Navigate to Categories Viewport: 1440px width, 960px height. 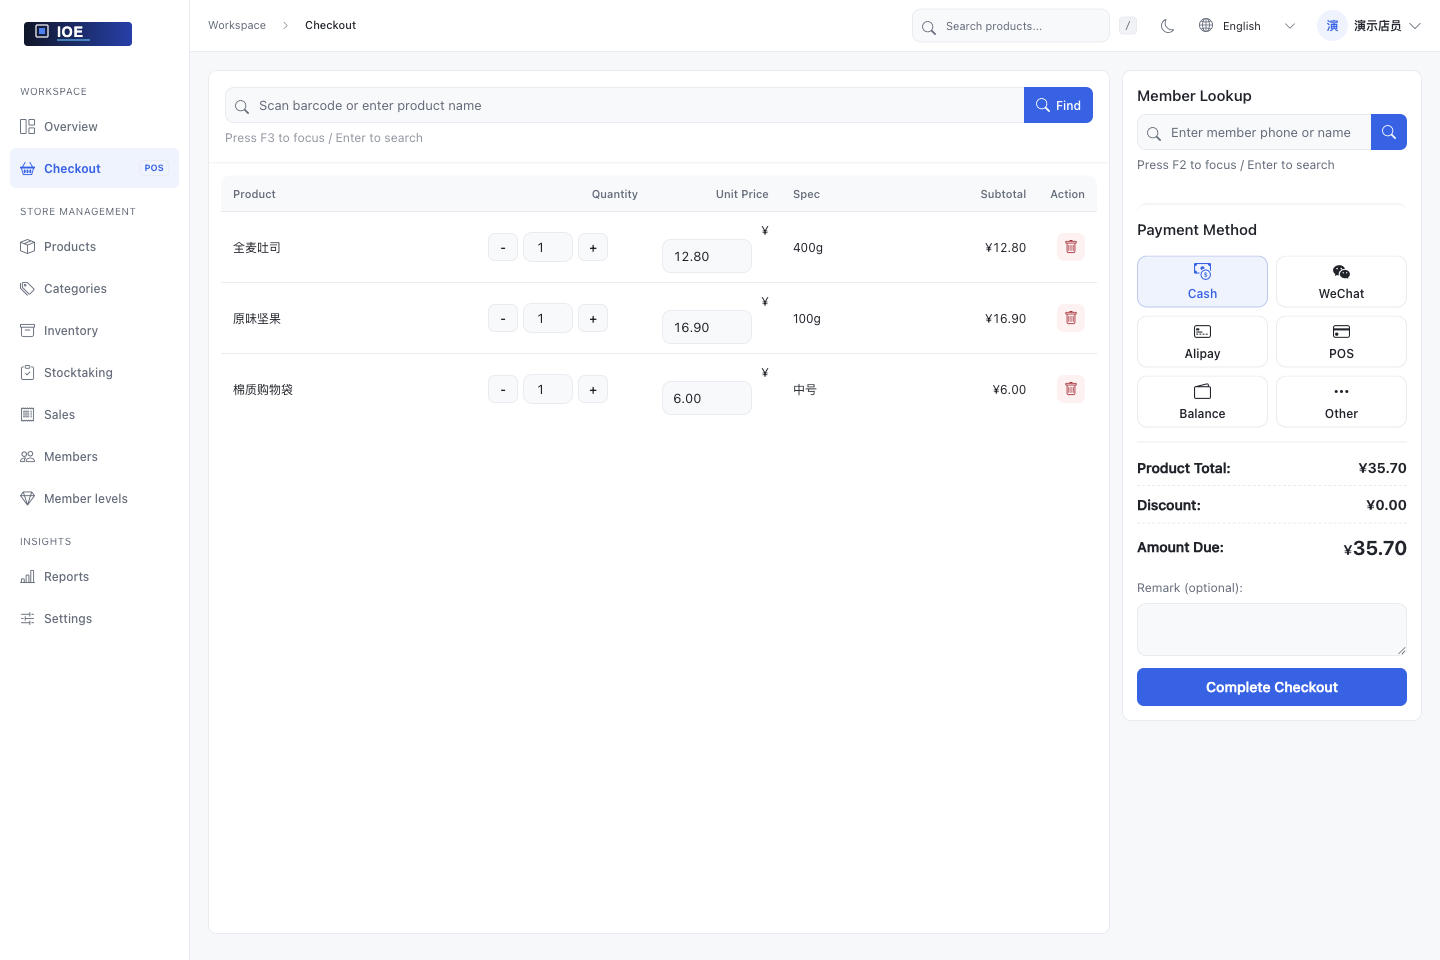pyautogui.click(x=94, y=289)
